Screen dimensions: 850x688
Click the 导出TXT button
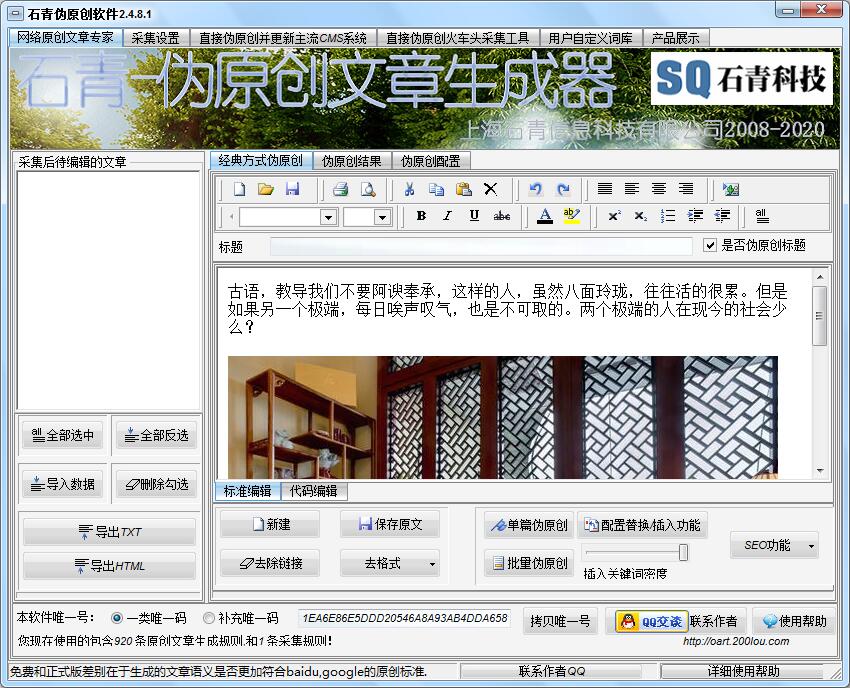click(x=109, y=532)
